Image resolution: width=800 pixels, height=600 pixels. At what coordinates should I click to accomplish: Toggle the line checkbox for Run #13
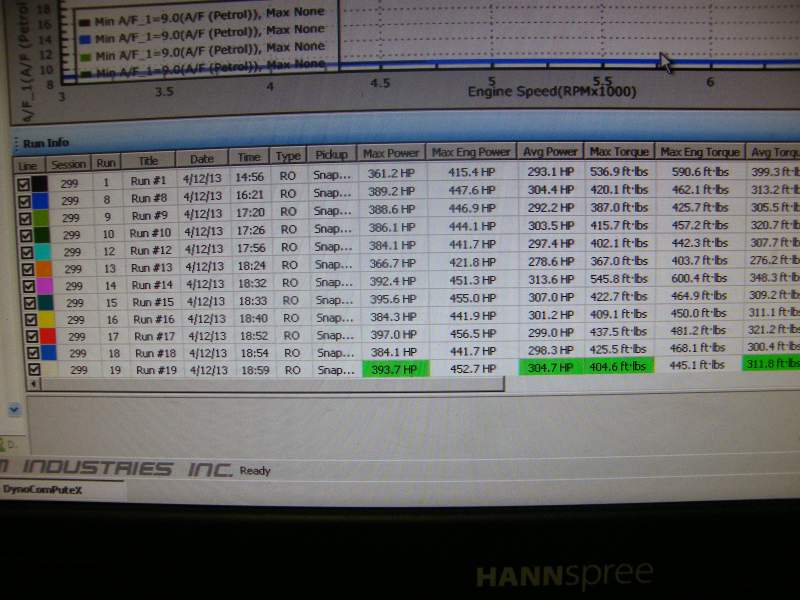point(24,268)
